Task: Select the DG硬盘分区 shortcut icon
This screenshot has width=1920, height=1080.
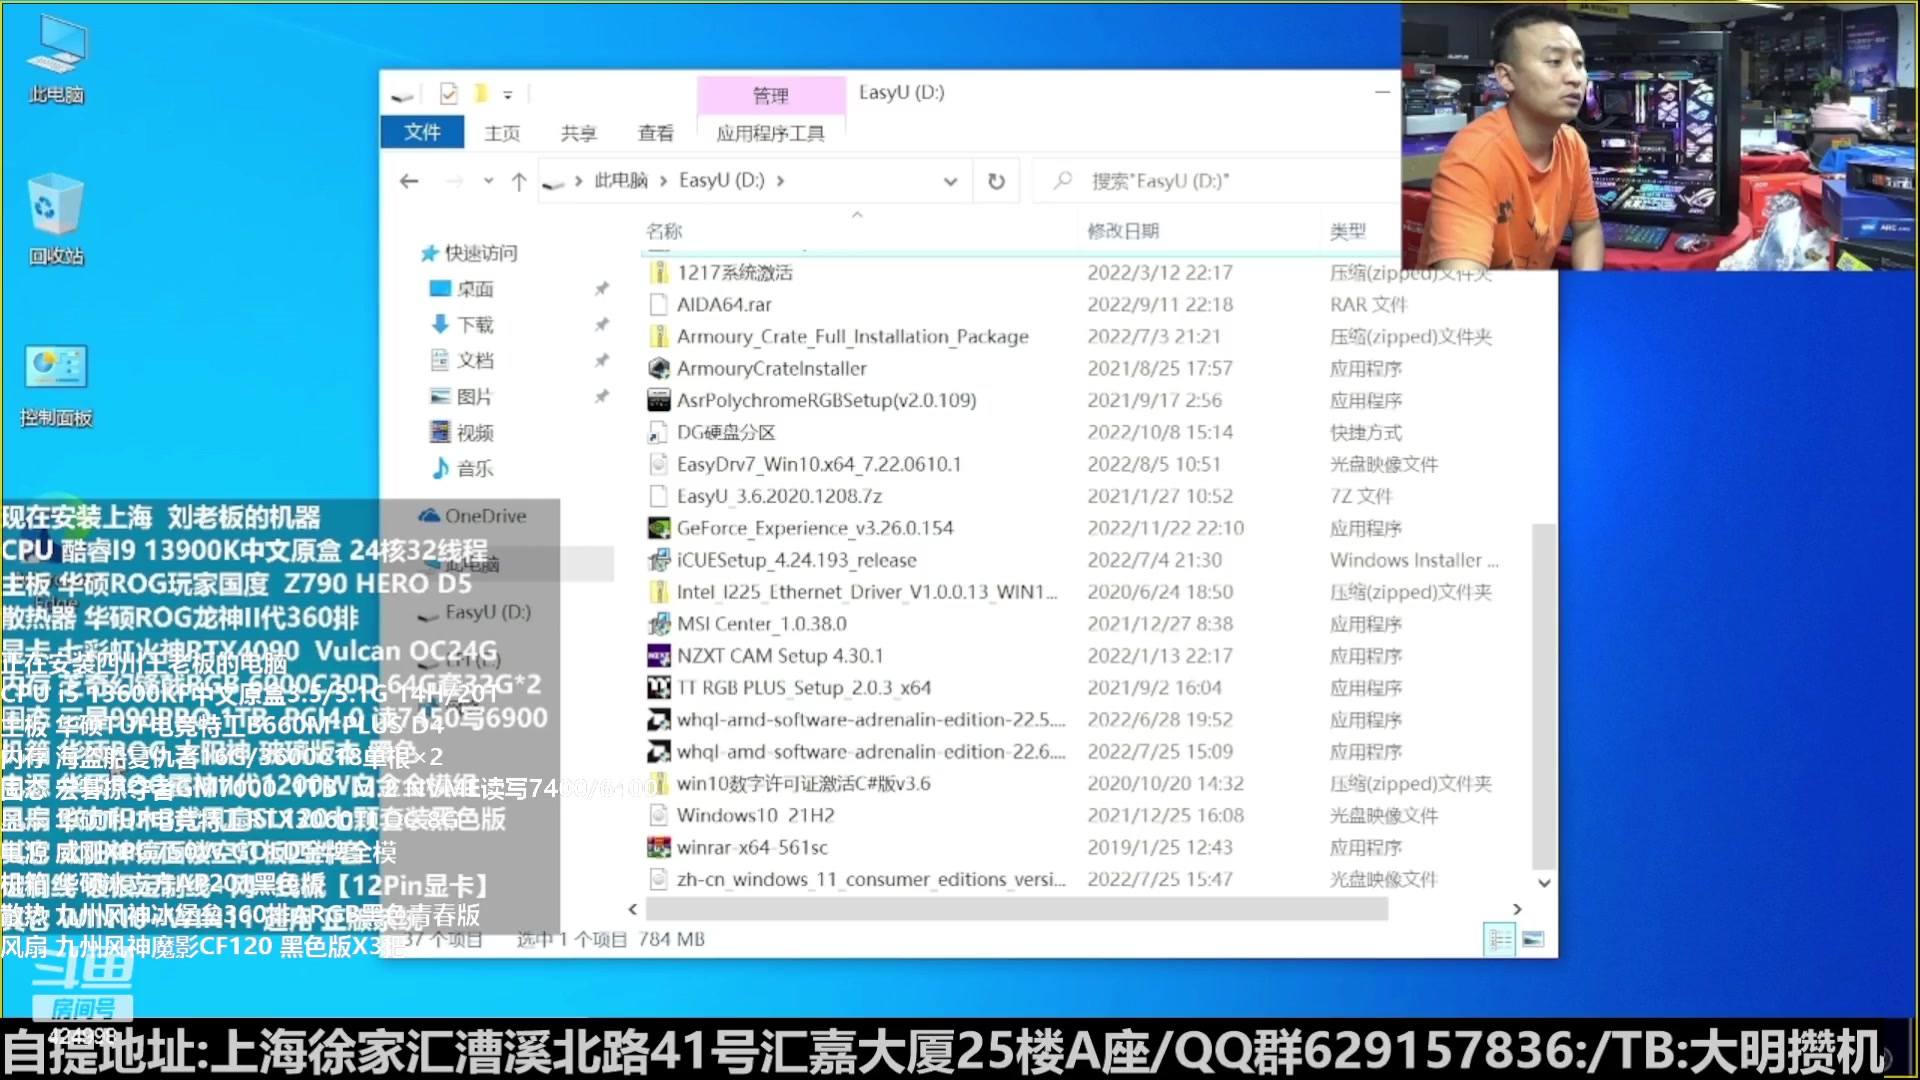Action: tap(658, 432)
